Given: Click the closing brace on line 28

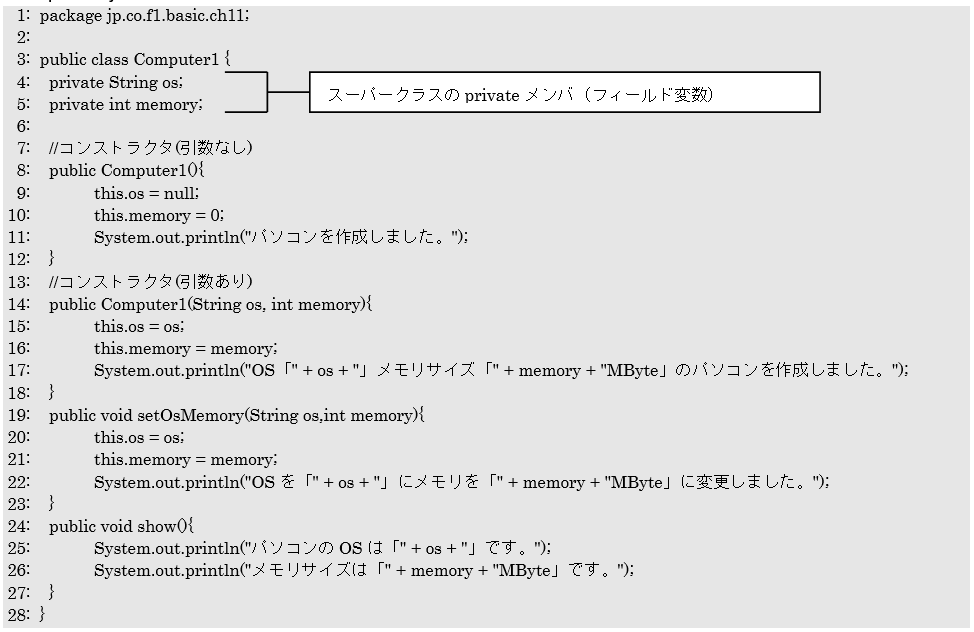Looking at the screenshot, I should (42, 615).
